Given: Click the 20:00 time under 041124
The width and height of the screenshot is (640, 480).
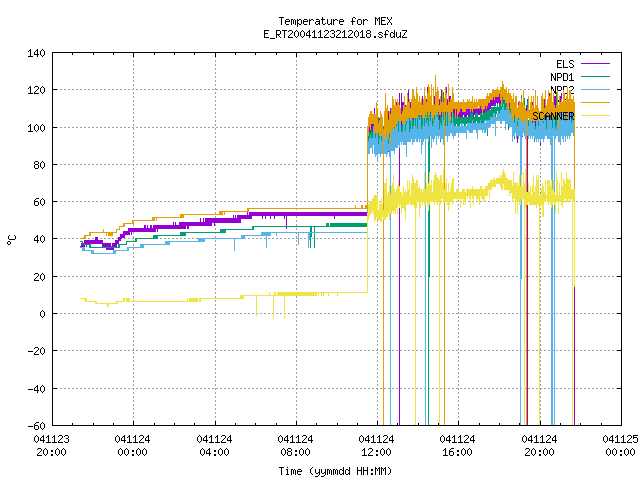Looking at the screenshot, I should (x=540, y=452).
